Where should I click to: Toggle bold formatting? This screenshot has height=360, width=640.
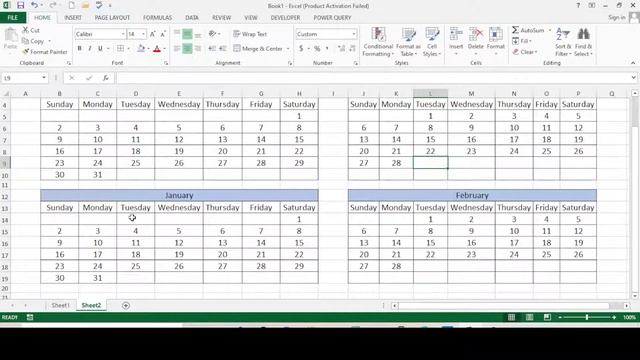click(x=80, y=49)
